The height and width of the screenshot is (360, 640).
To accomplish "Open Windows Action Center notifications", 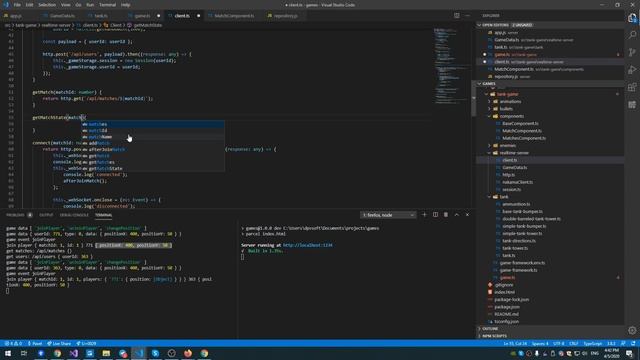I will [x=629, y=353].
